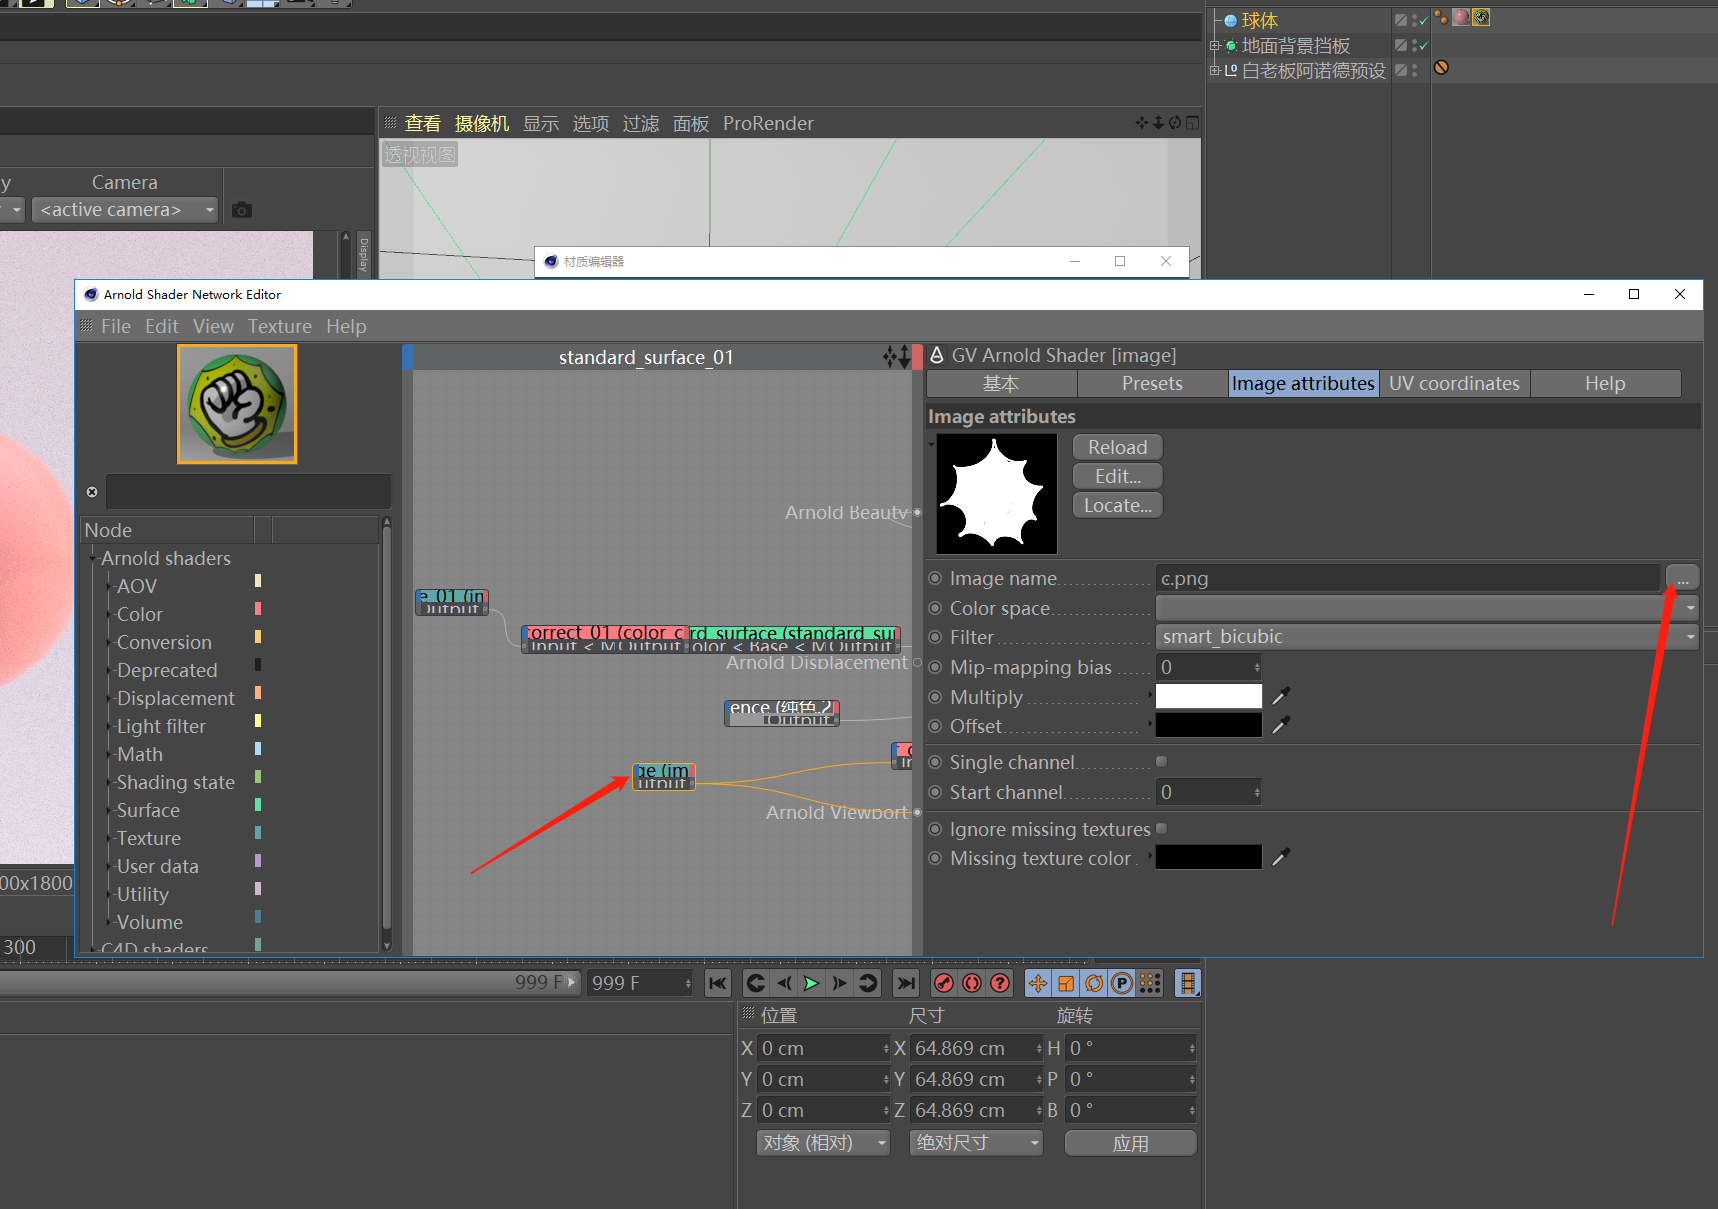The image size is (1718, 1209).
Task: Toggle the animation dot for Start channel
Action: (x=935, y=792)
